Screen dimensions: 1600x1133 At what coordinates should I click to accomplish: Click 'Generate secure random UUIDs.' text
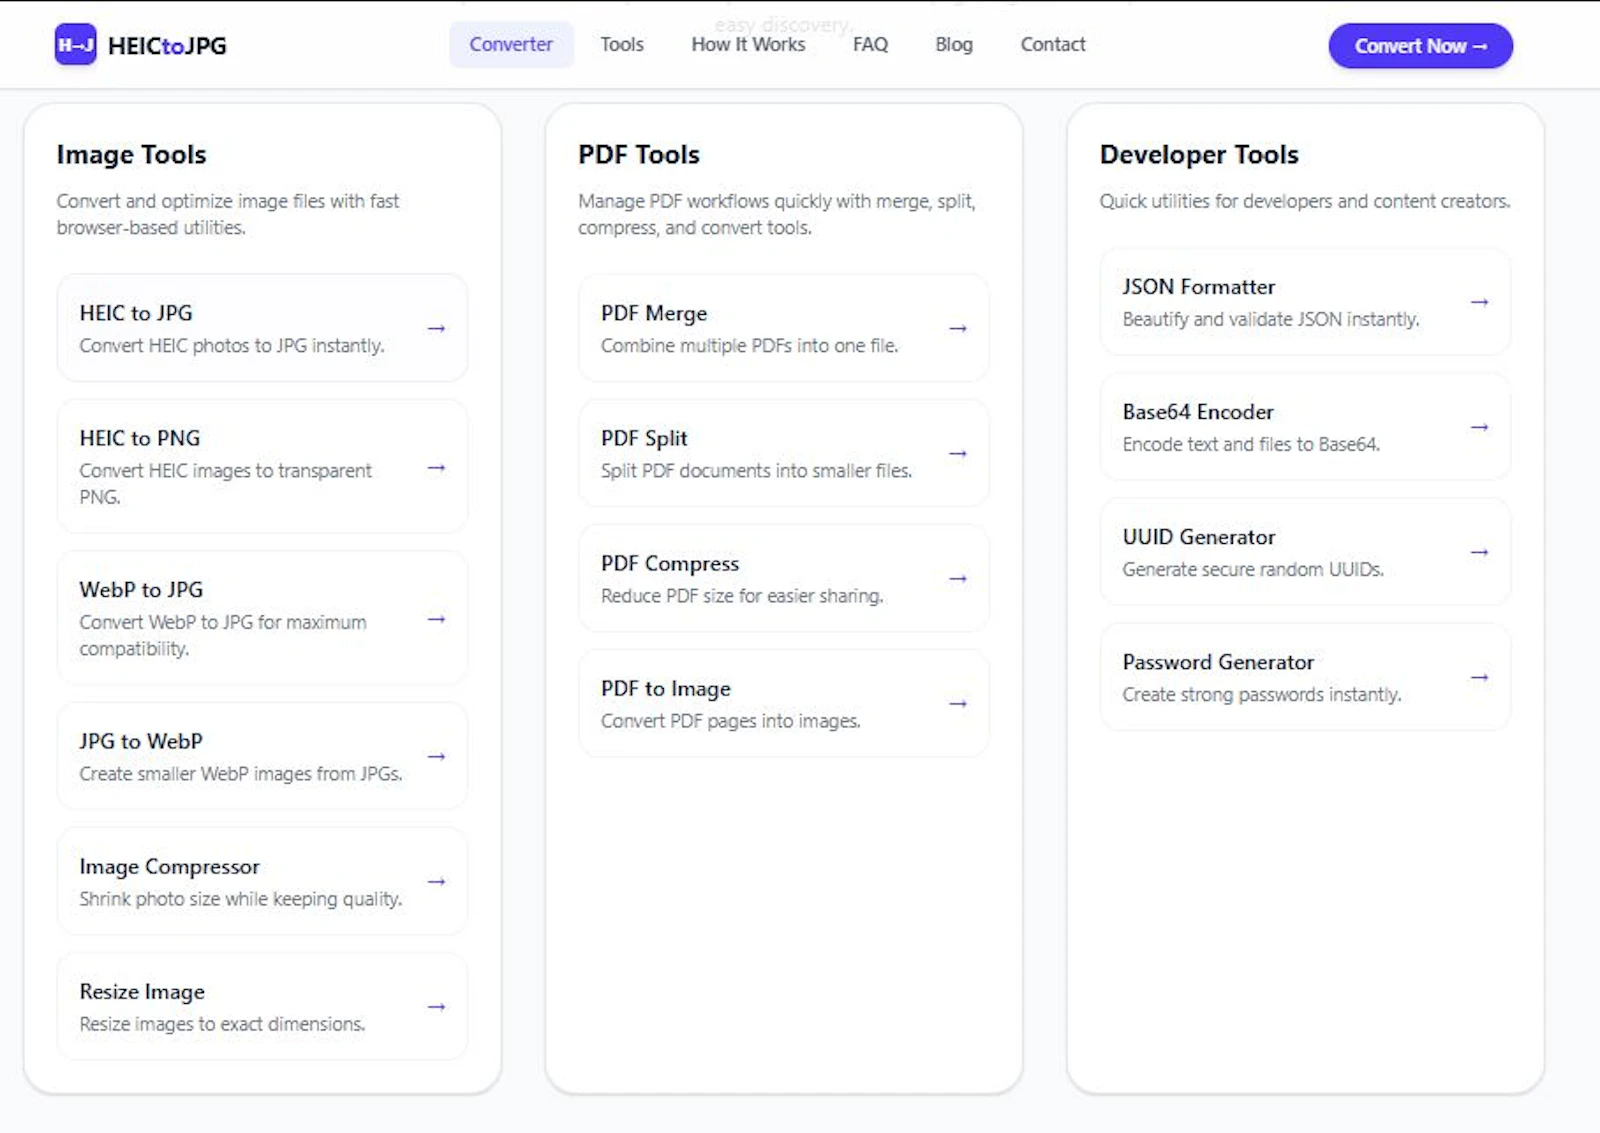coord(1253,569)
